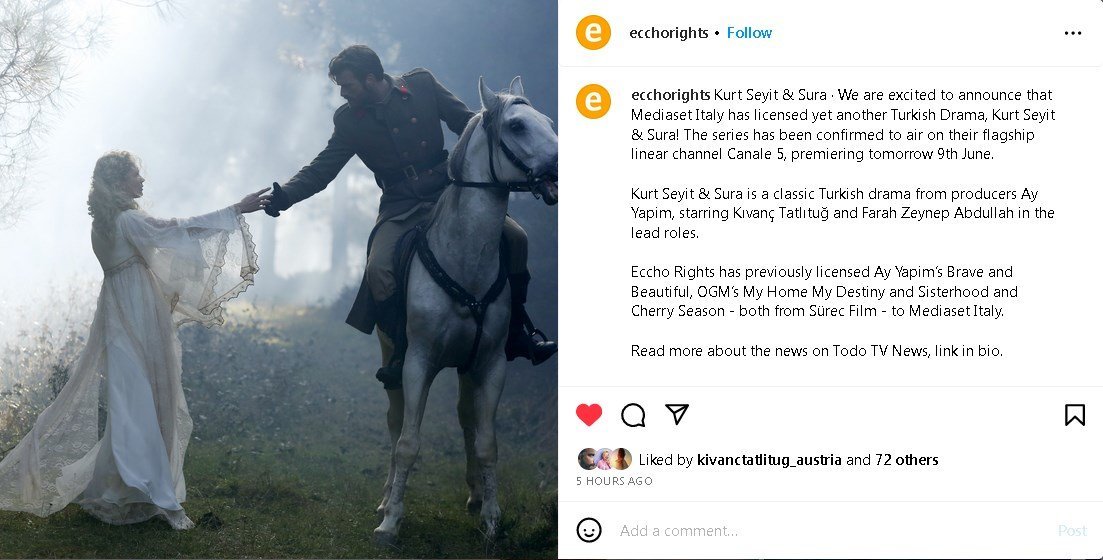This screenshot has width=1103, height=560.
Task: View the 72 others who liked
Action: (907, 459)
